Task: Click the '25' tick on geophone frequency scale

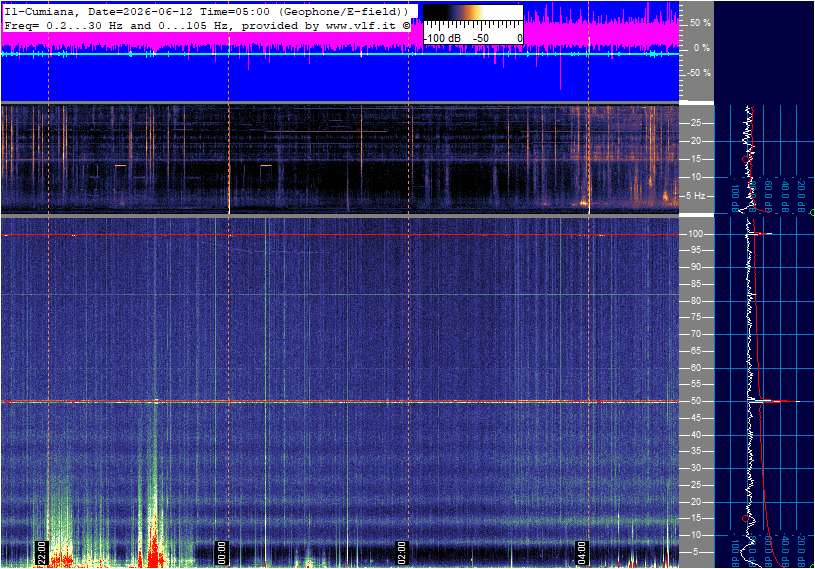Action: pos(695,123)
